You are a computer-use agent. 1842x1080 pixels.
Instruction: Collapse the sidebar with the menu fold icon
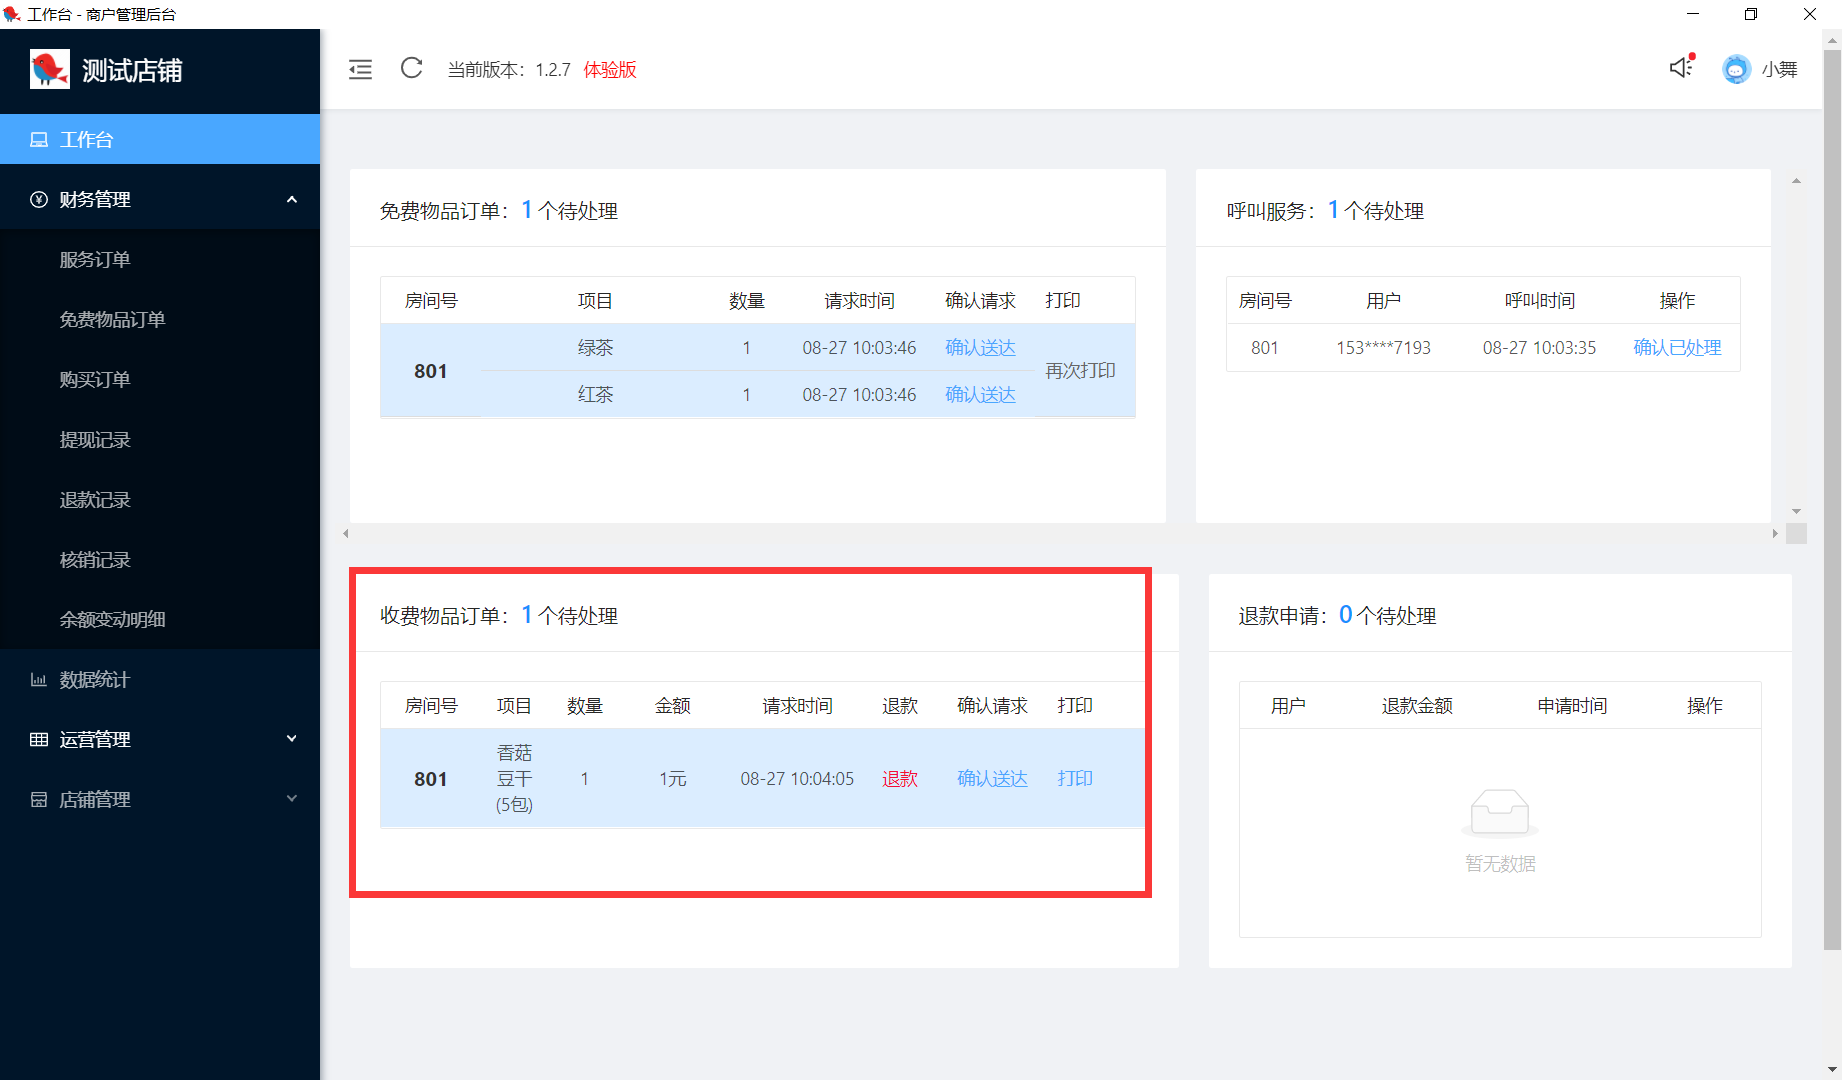click(360, 69)
